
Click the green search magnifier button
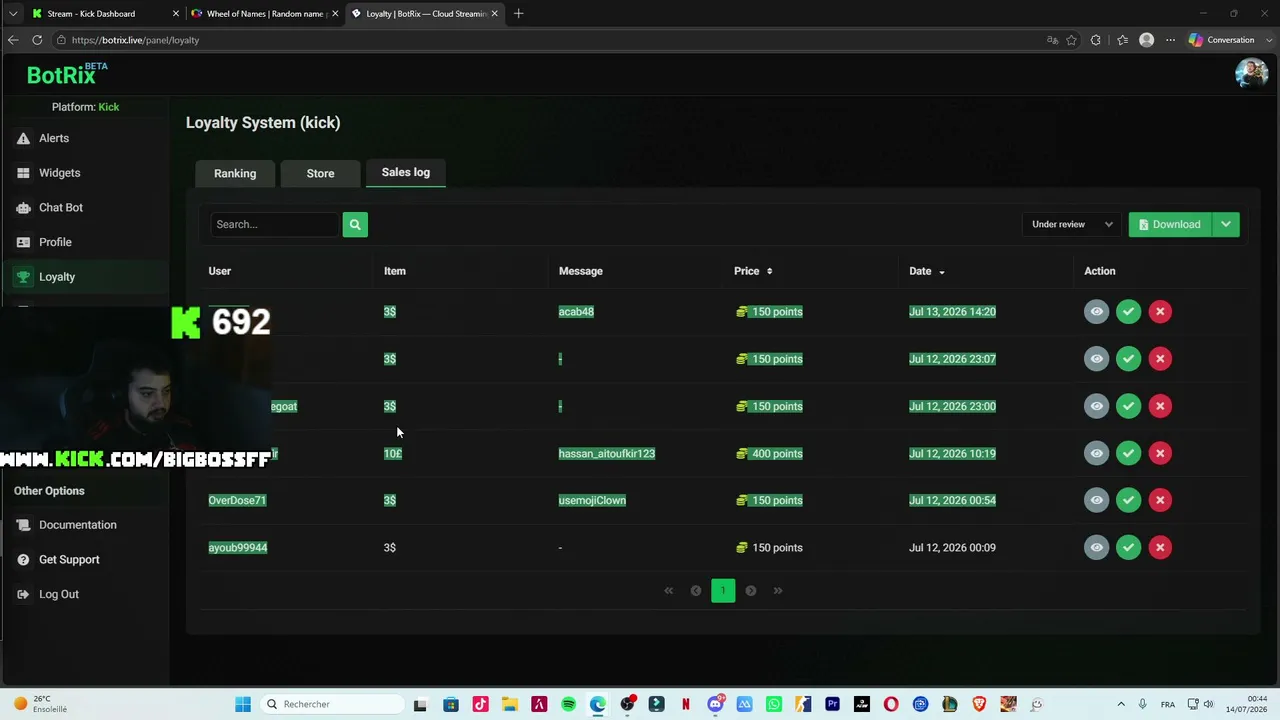coord(355,224)
